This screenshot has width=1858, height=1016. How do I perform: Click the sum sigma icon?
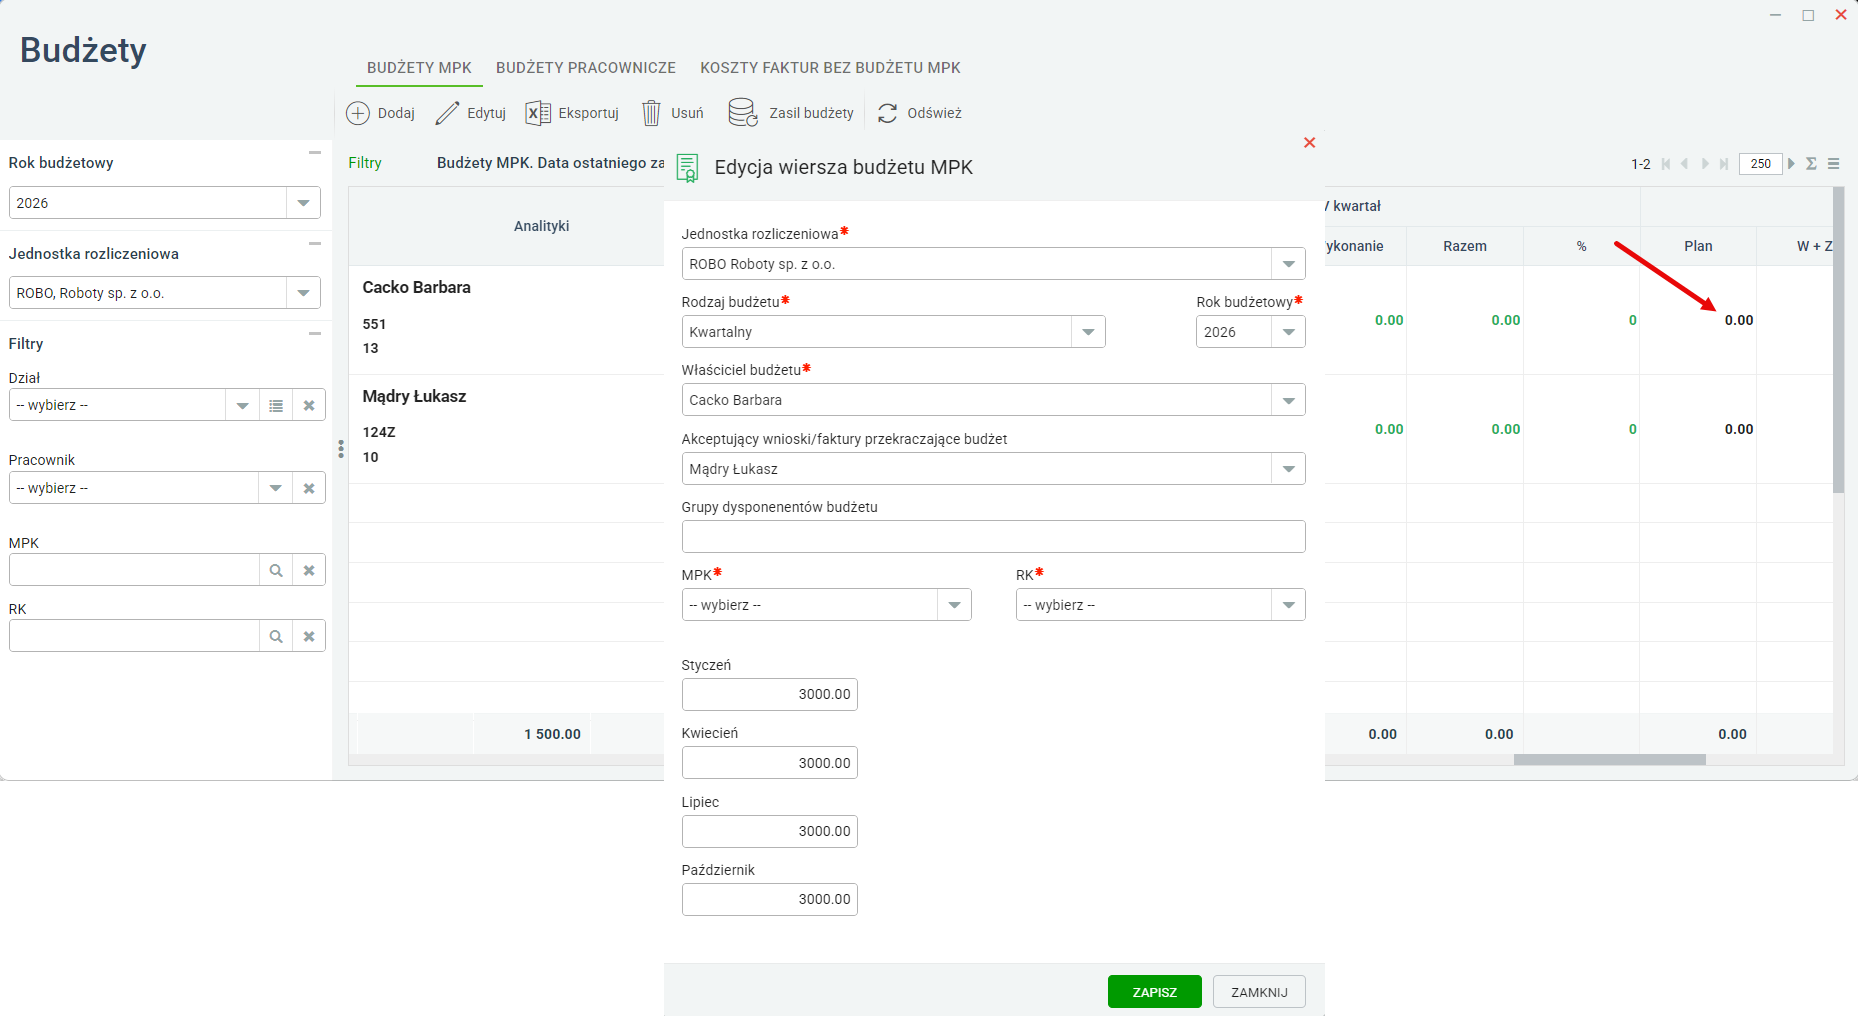[1811, 164]
